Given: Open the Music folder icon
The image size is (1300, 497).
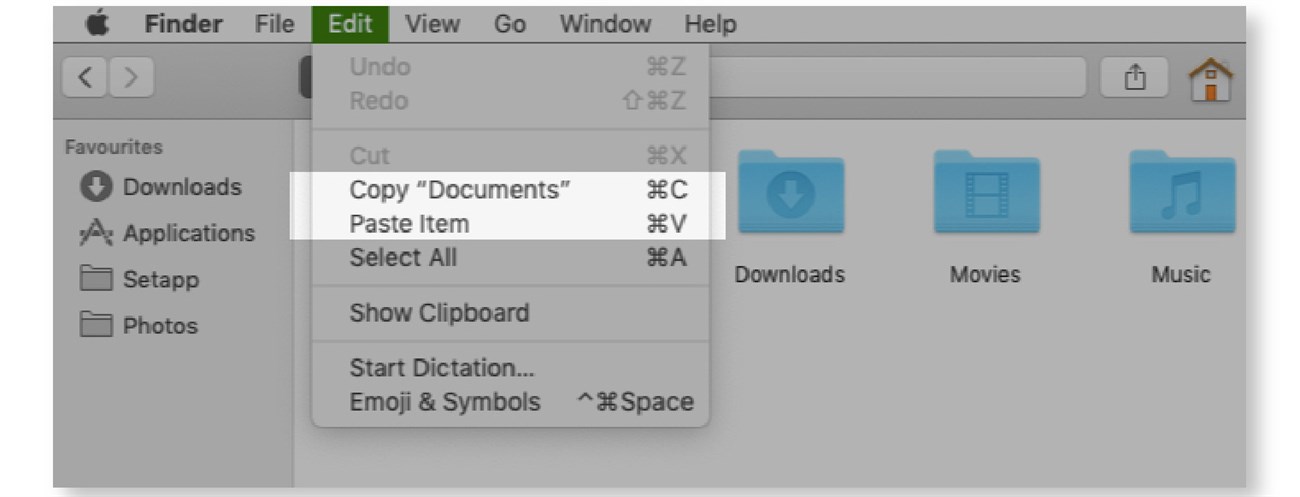Looking at the screenshot, I should (1182, 192).
